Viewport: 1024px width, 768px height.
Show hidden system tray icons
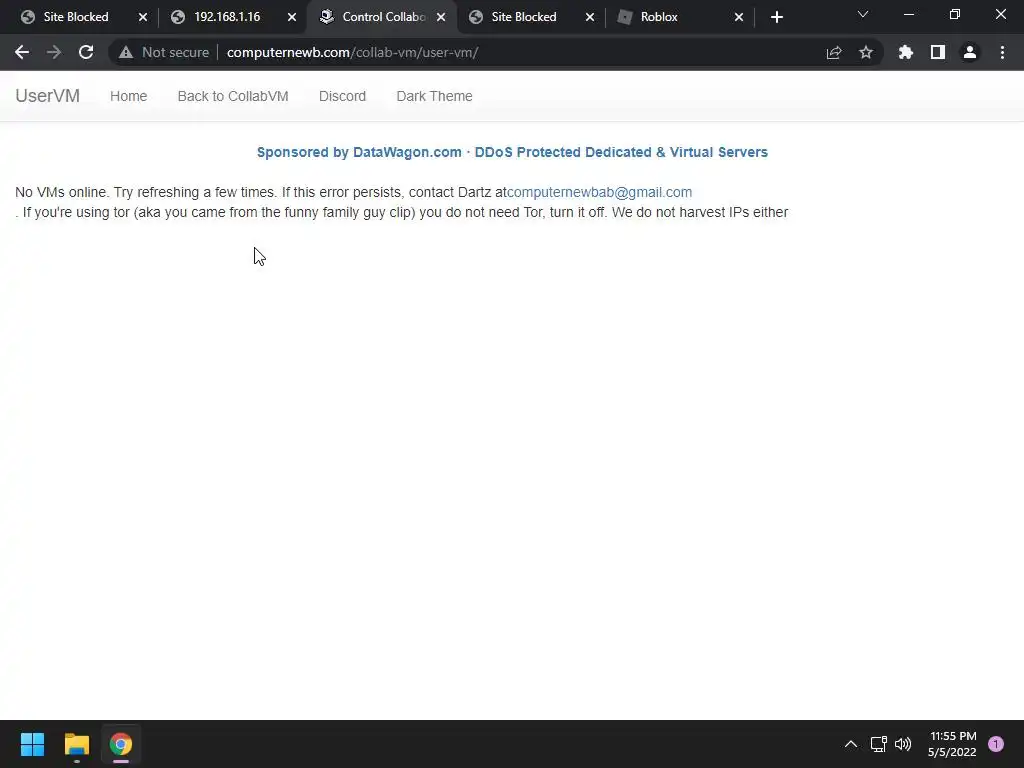(850, 744)
